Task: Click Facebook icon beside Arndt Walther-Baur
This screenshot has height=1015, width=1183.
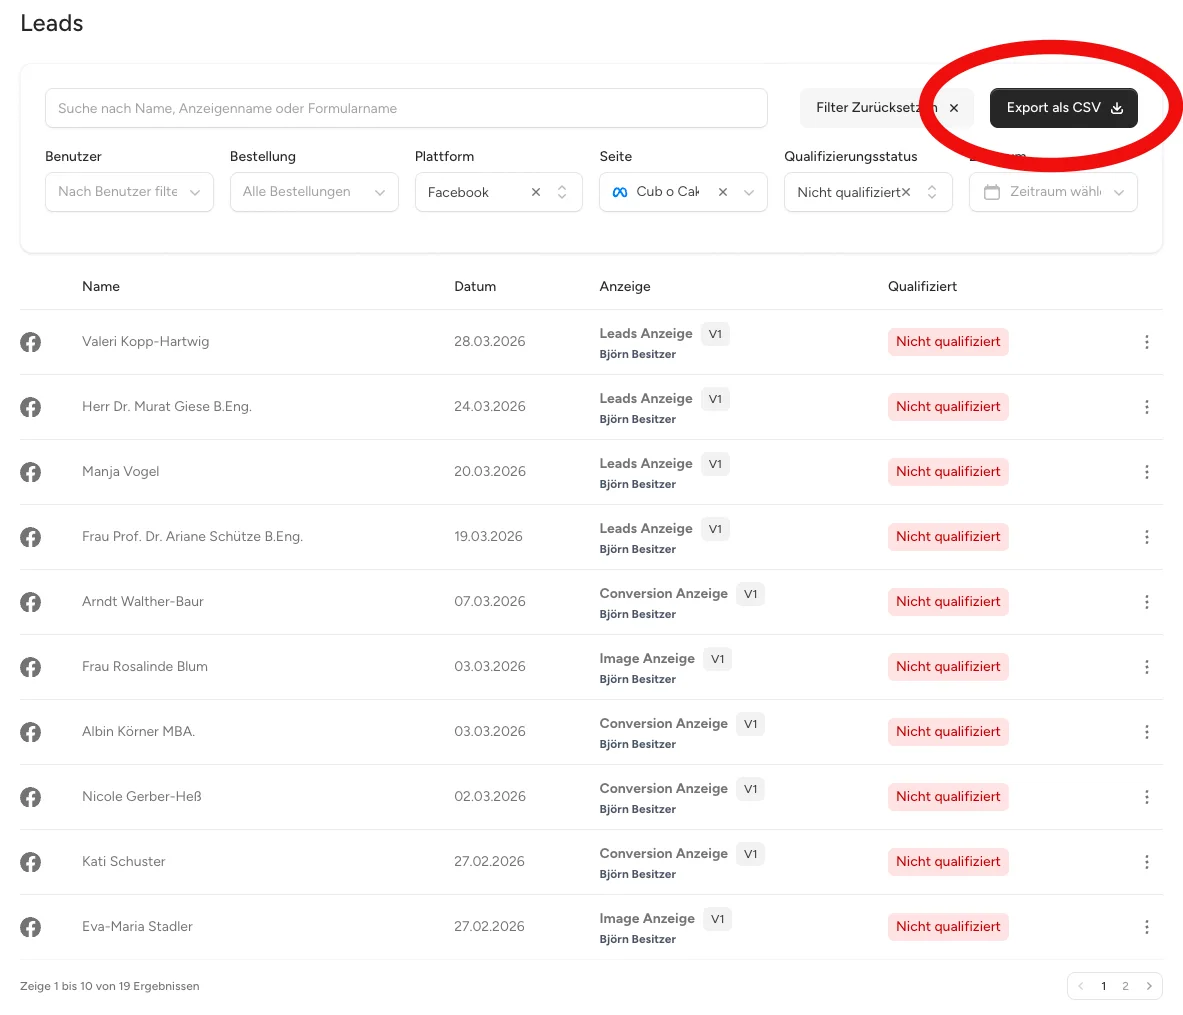Action: tap(30, 601)
